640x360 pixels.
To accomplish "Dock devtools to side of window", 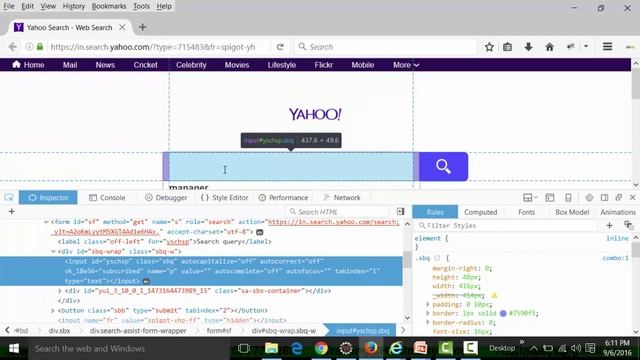I will (x=604, y=198).
